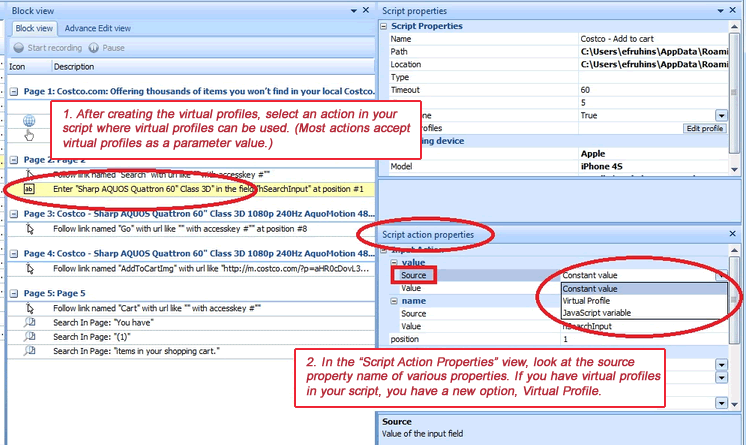
Task: Collapse the value property group
Action: tap(394, 263)
